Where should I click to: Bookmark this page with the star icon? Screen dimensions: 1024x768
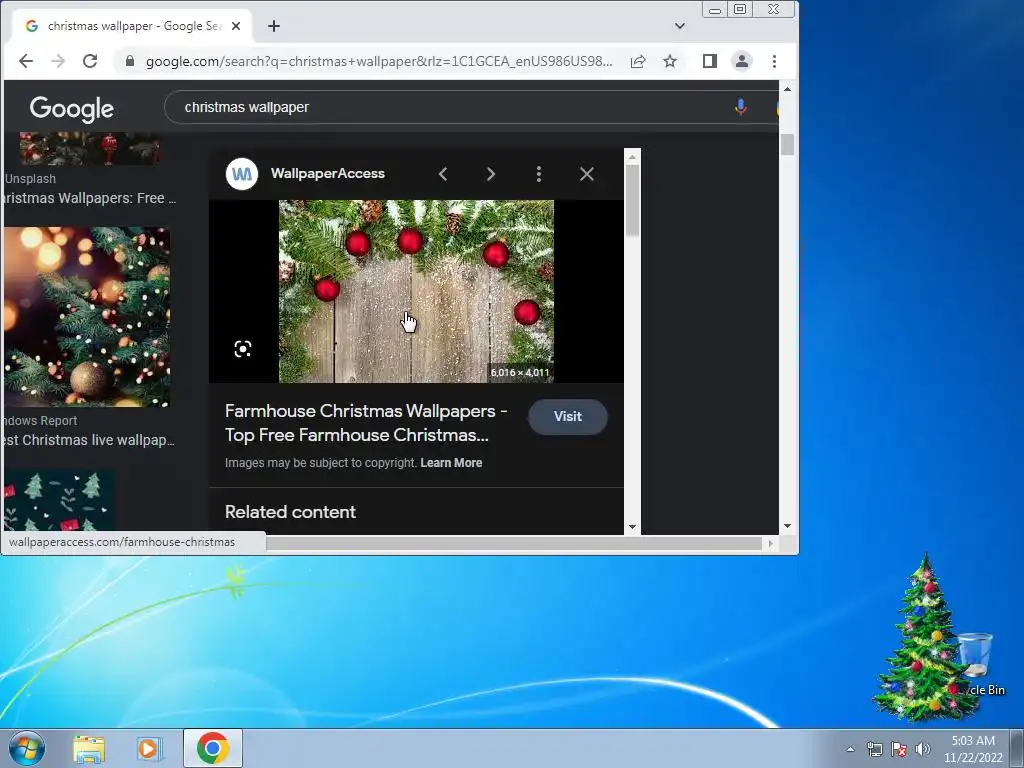[x=670, y=61]
